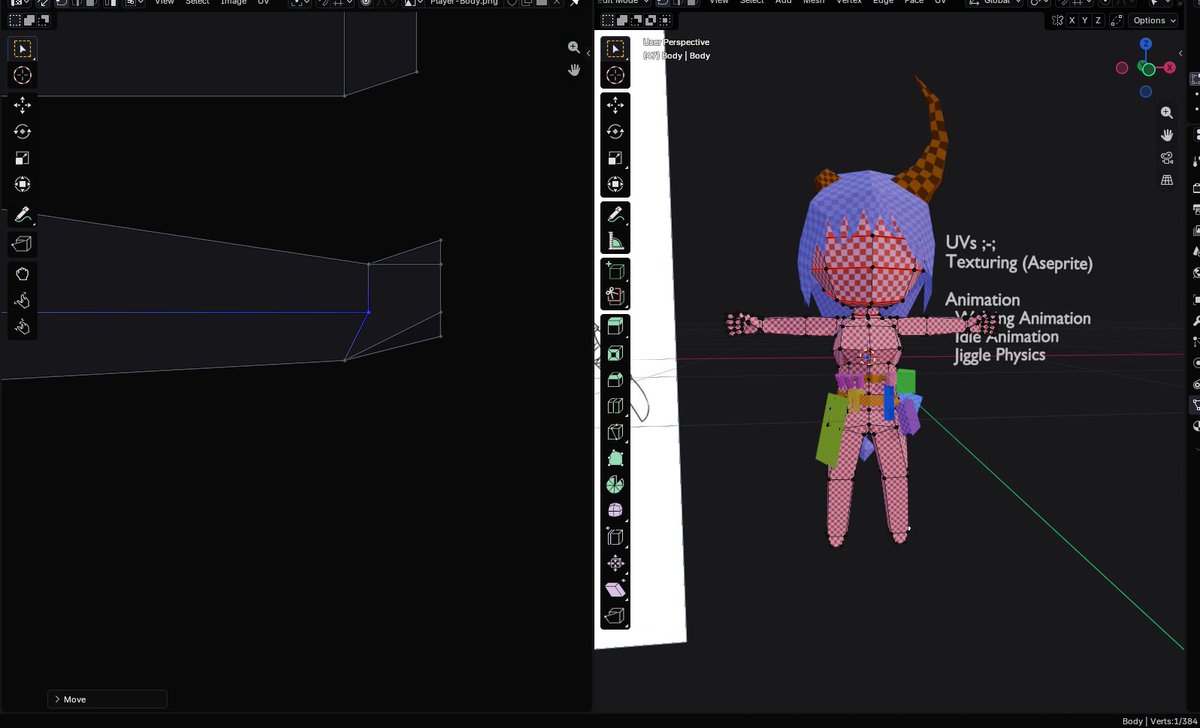Image resolution: width=1200 pixels, height=728 pixels.
Task: Set extend-selection mode in UV editor
Action: 29,20
